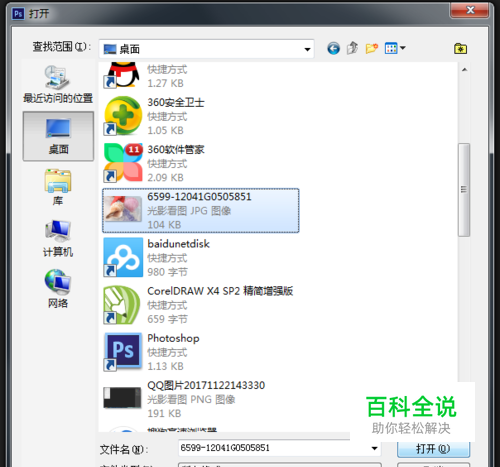Select the Photoshop shortcut icon
The image size is (500, 467).
122,352
